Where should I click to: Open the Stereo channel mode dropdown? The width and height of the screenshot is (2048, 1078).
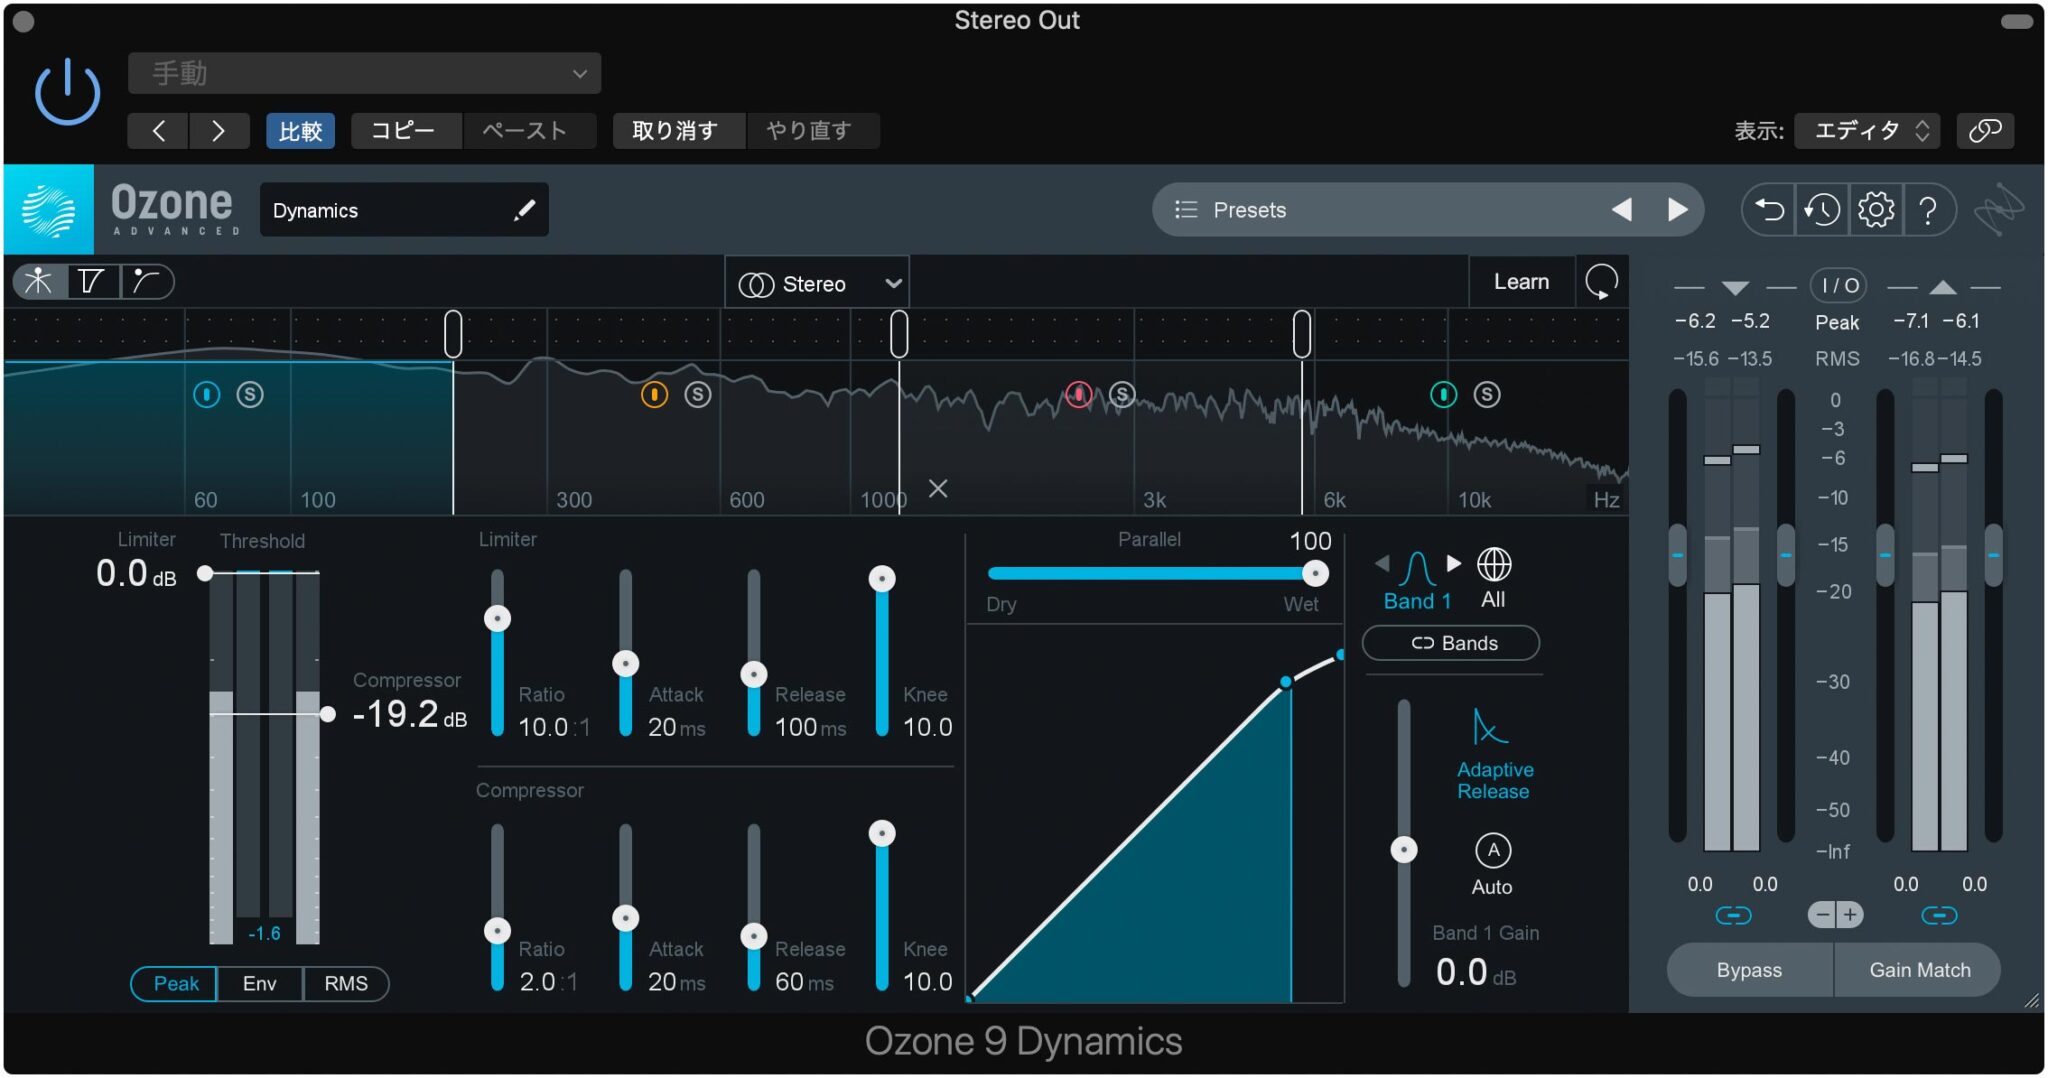818,284
